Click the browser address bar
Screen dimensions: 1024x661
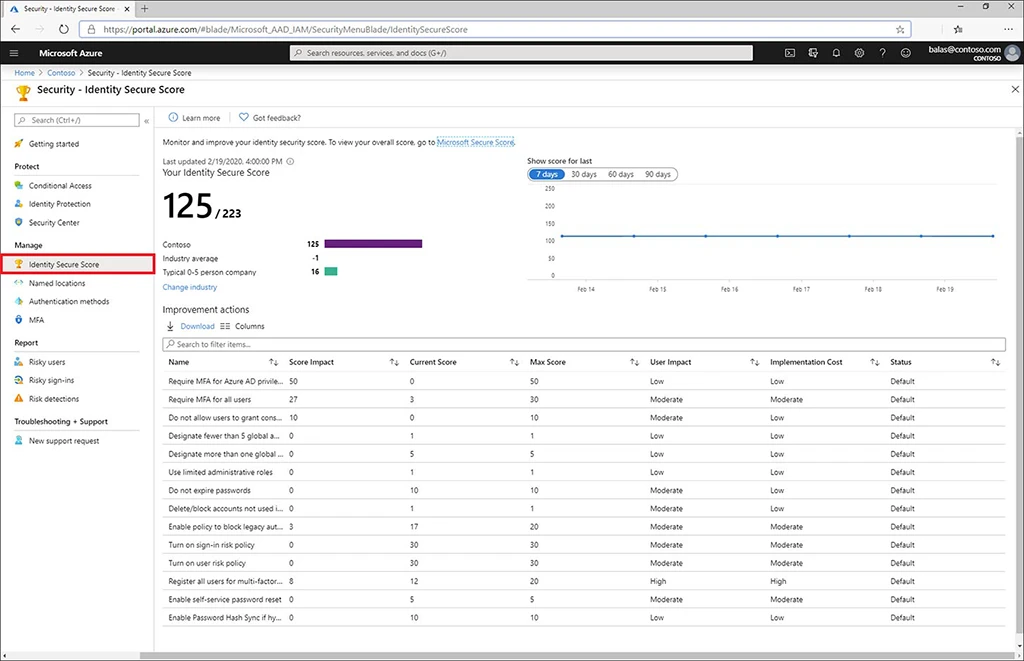coord(495,29)
